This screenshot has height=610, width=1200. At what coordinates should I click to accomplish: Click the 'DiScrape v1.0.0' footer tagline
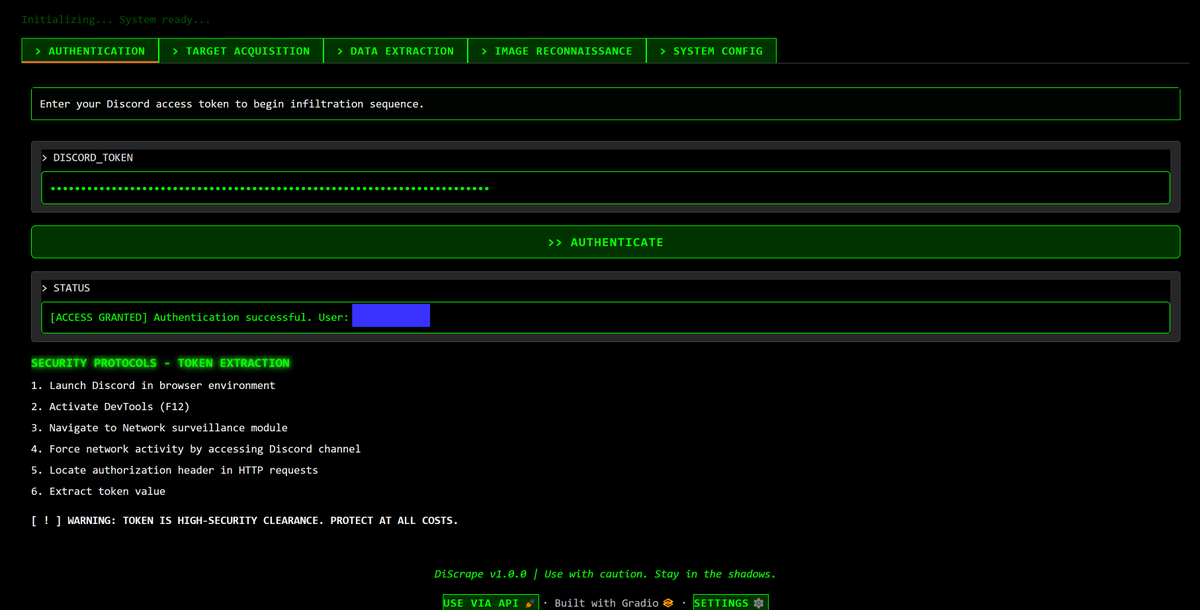tap(605, 574)
